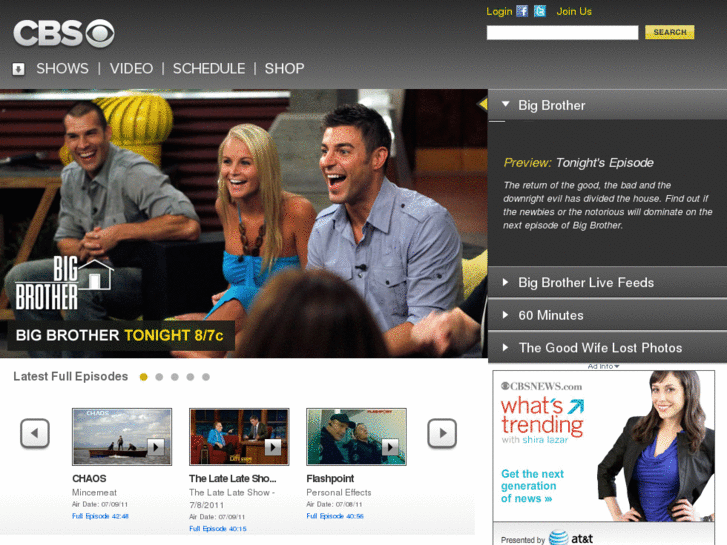Click Preview: Tonight's Episode heading
The image size is (727, 545).
[x=579, y=163]
